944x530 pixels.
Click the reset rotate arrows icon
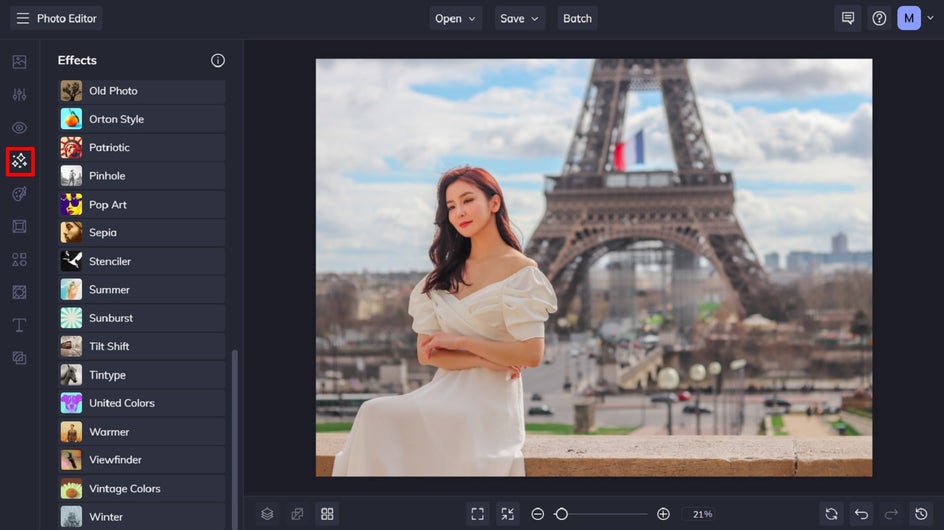tap(831, 514)
